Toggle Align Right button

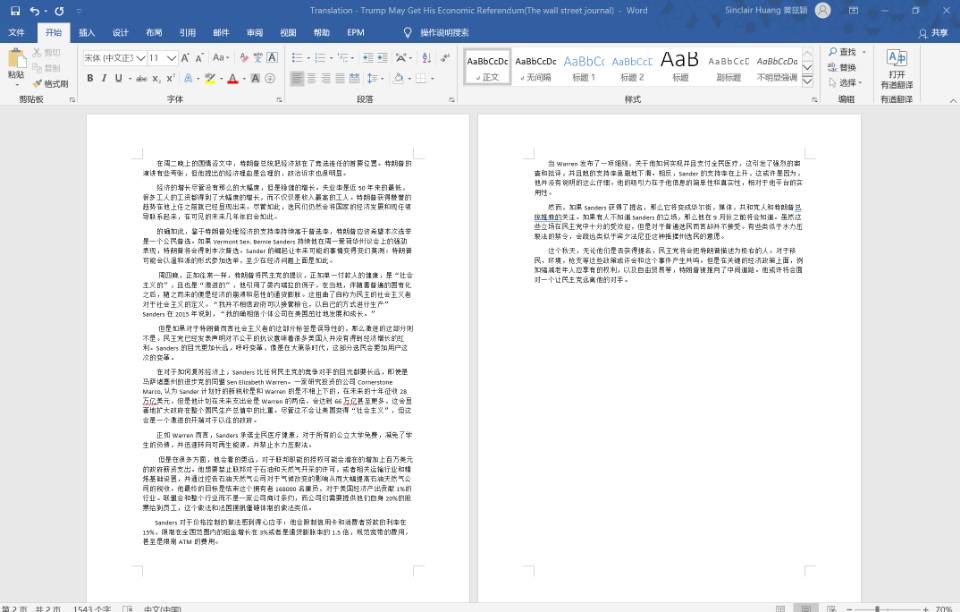(x=326, y=78)
